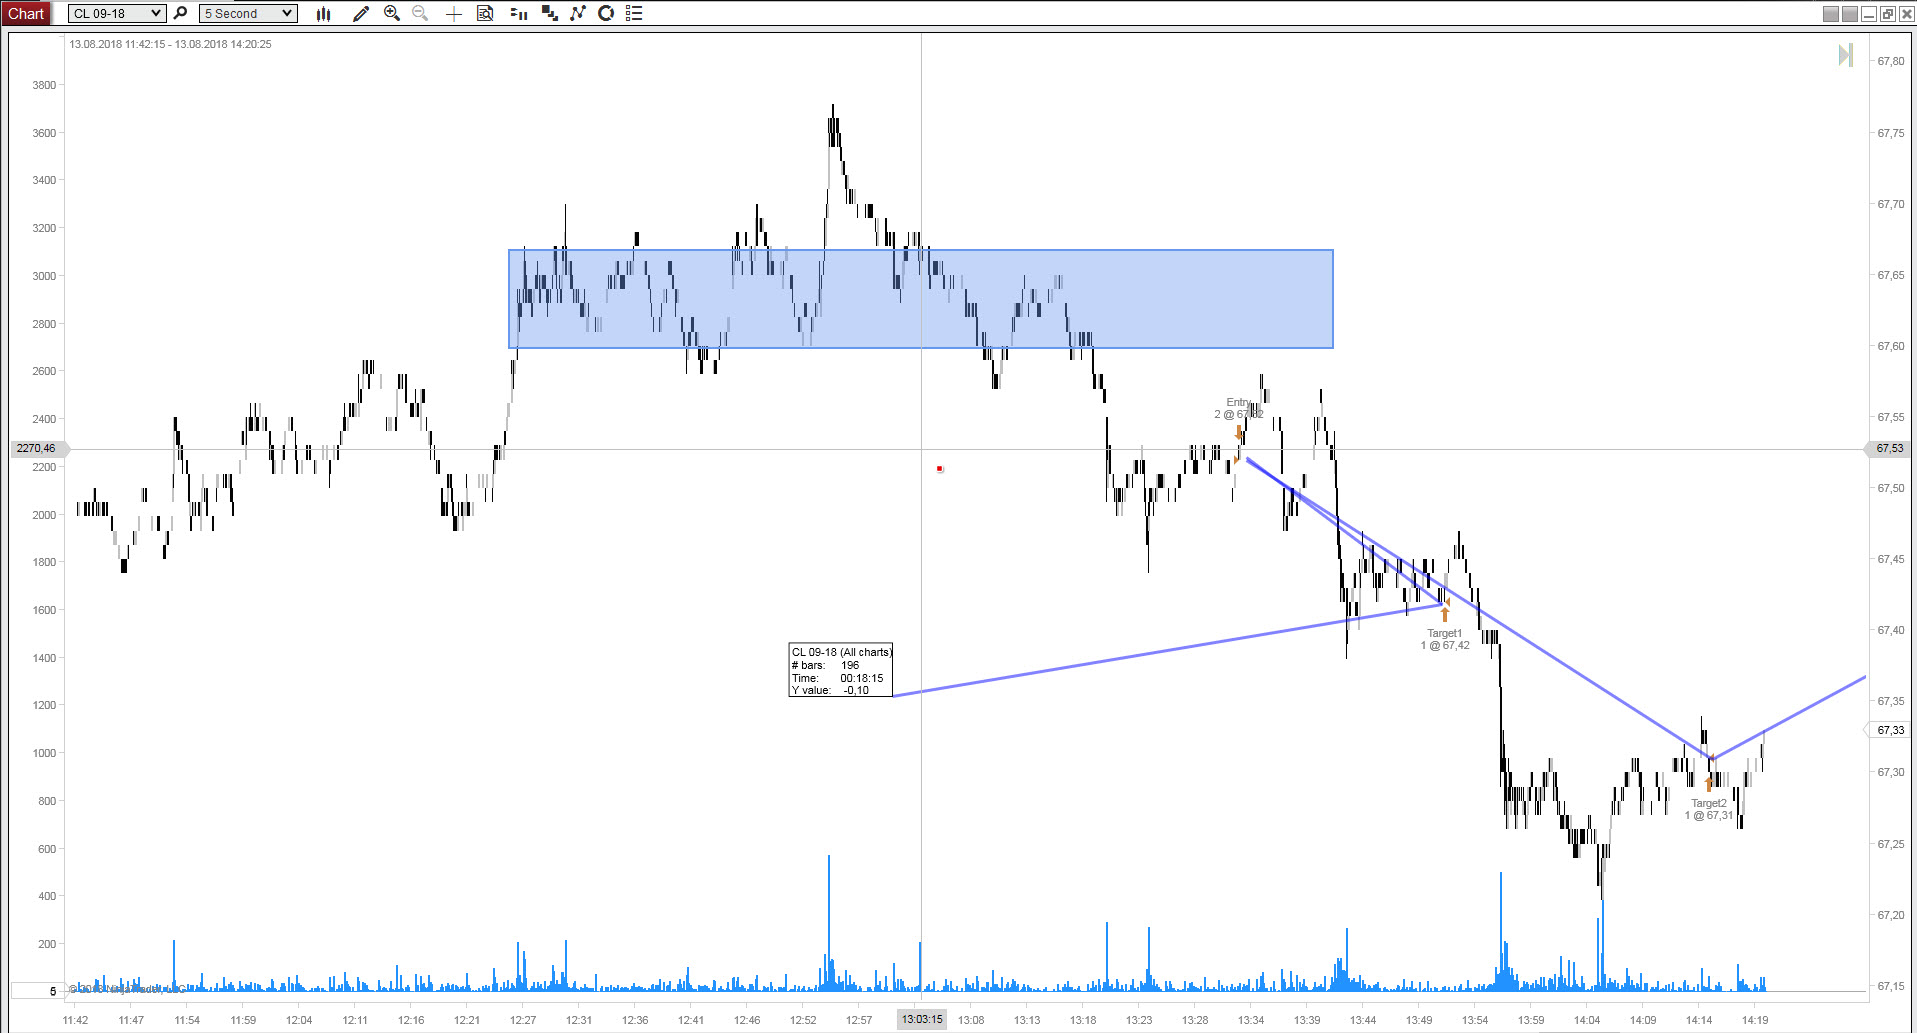Click the Target1 1 @ 67,42 label
Screen dimensions: 1917x1033
click(1445, 639)
